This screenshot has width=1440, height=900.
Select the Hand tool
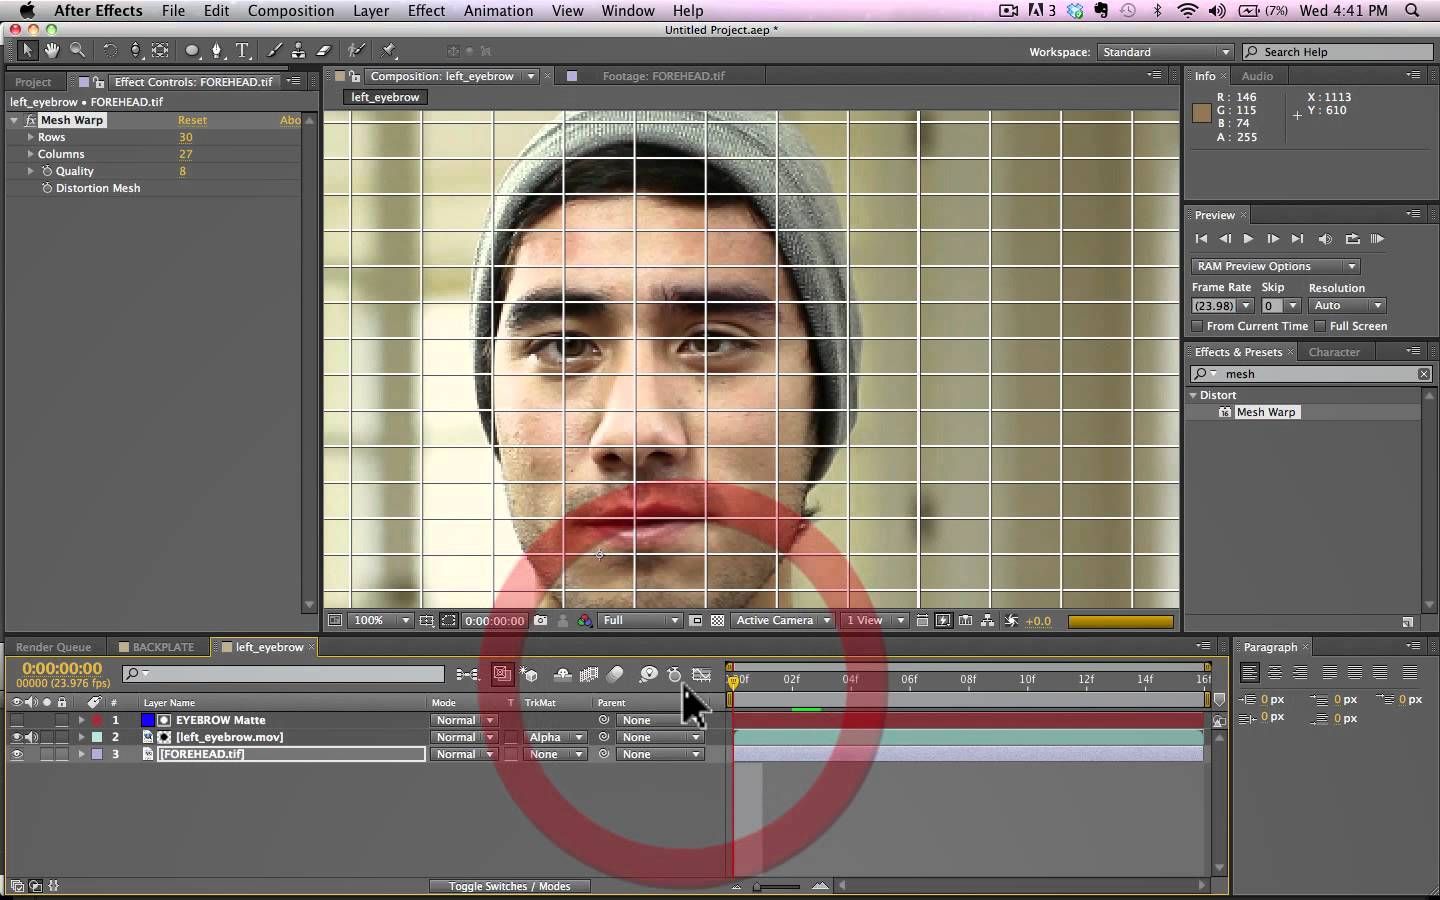tap(51, 50)
